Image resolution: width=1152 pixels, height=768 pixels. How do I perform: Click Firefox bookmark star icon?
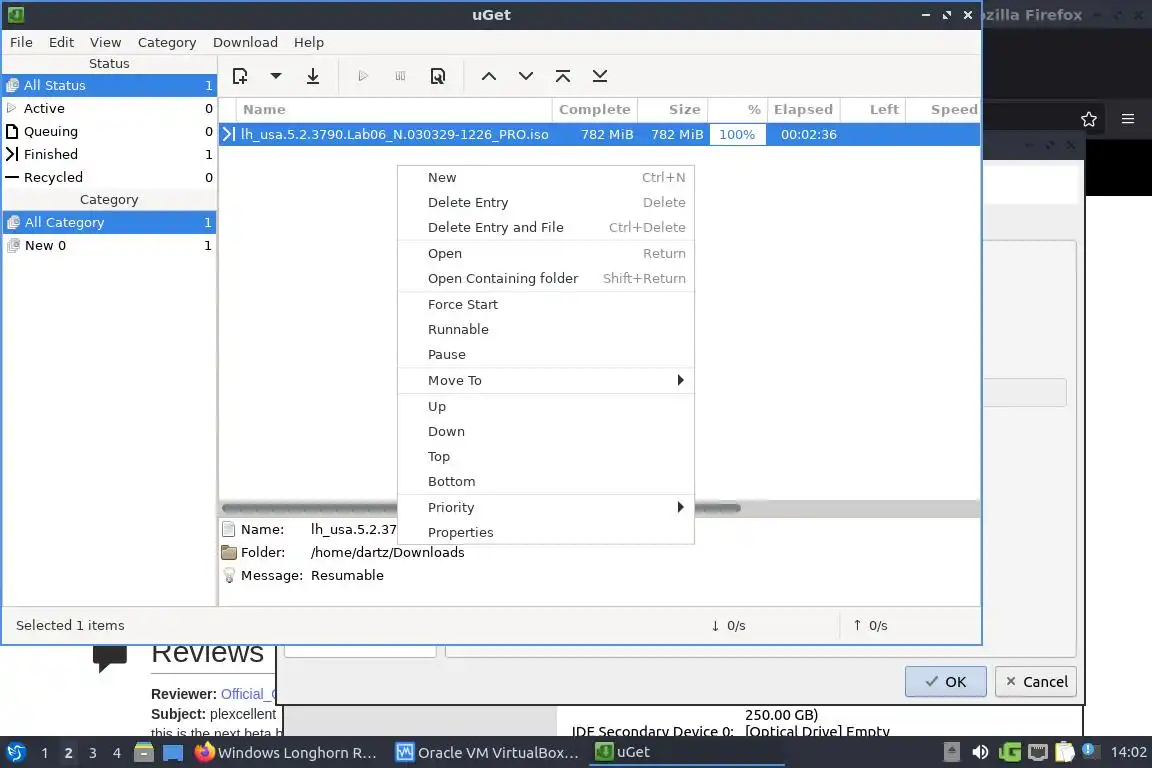[x=1089, y=119]
